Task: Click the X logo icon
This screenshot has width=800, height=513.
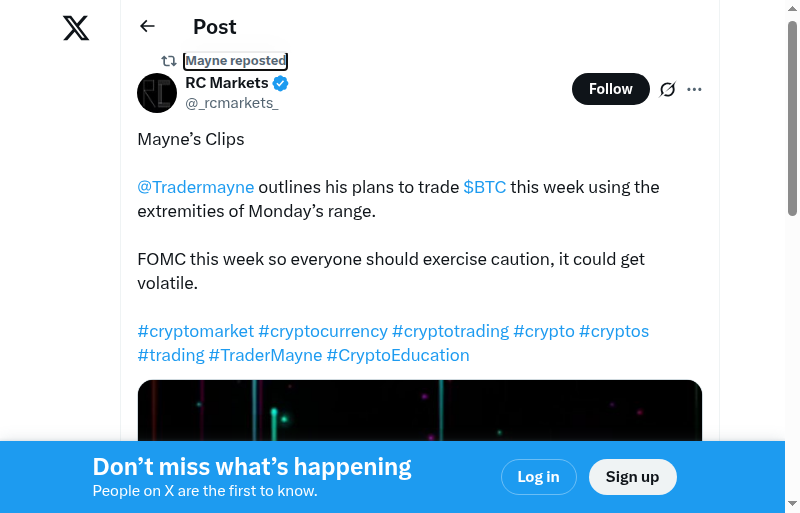Action: [x=76, y=28]
